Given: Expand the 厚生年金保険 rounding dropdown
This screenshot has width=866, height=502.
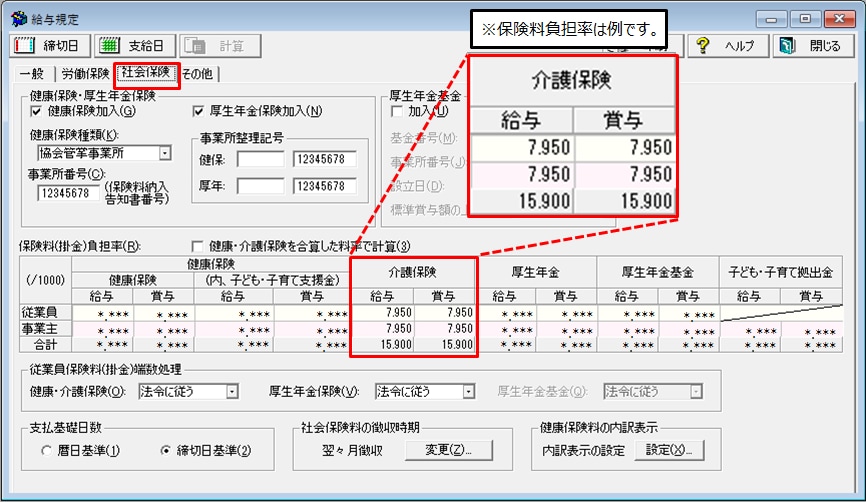Looking at the screenshot, I should [x=455, y=392].
